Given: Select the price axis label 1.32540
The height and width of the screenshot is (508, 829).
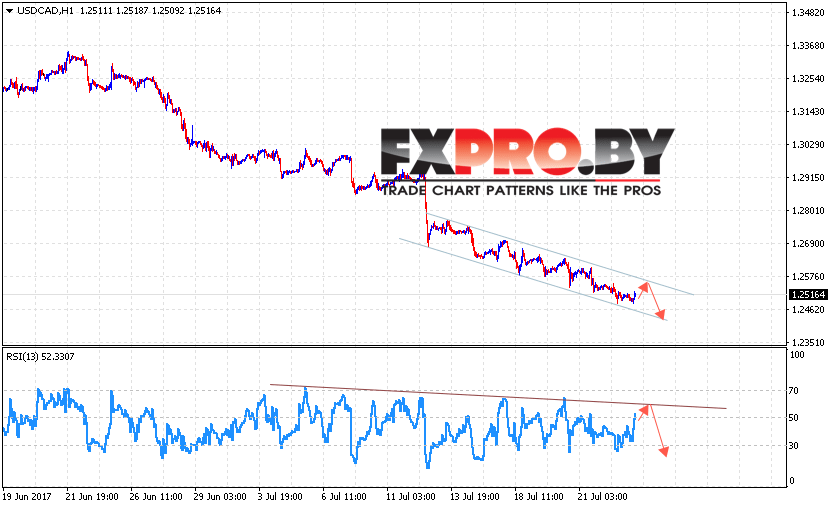Looking at the screenshot, I should click(808, 79).
